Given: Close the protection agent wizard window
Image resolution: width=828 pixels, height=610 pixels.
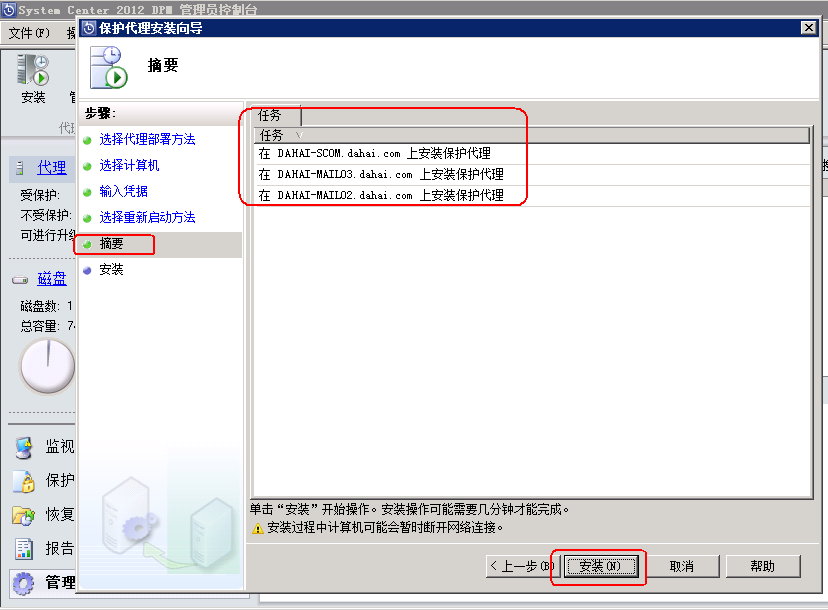Looking at the screenshot, I should coord(808,28).
